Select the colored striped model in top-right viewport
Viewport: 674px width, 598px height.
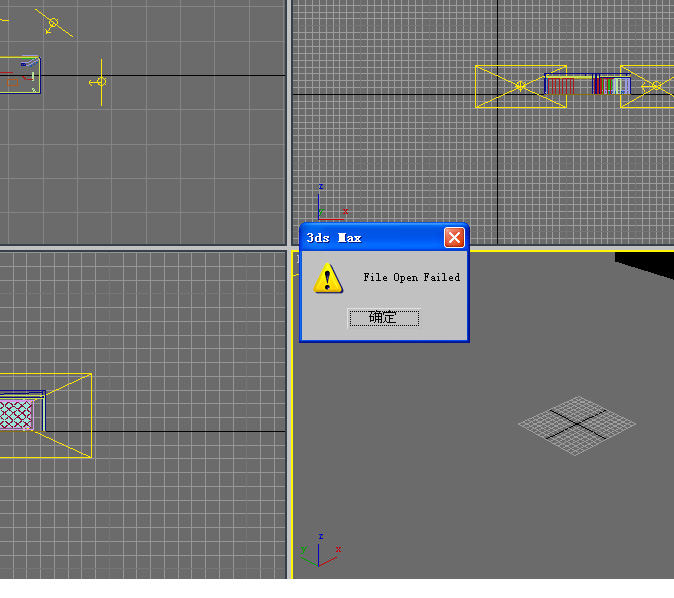[587, 84]
